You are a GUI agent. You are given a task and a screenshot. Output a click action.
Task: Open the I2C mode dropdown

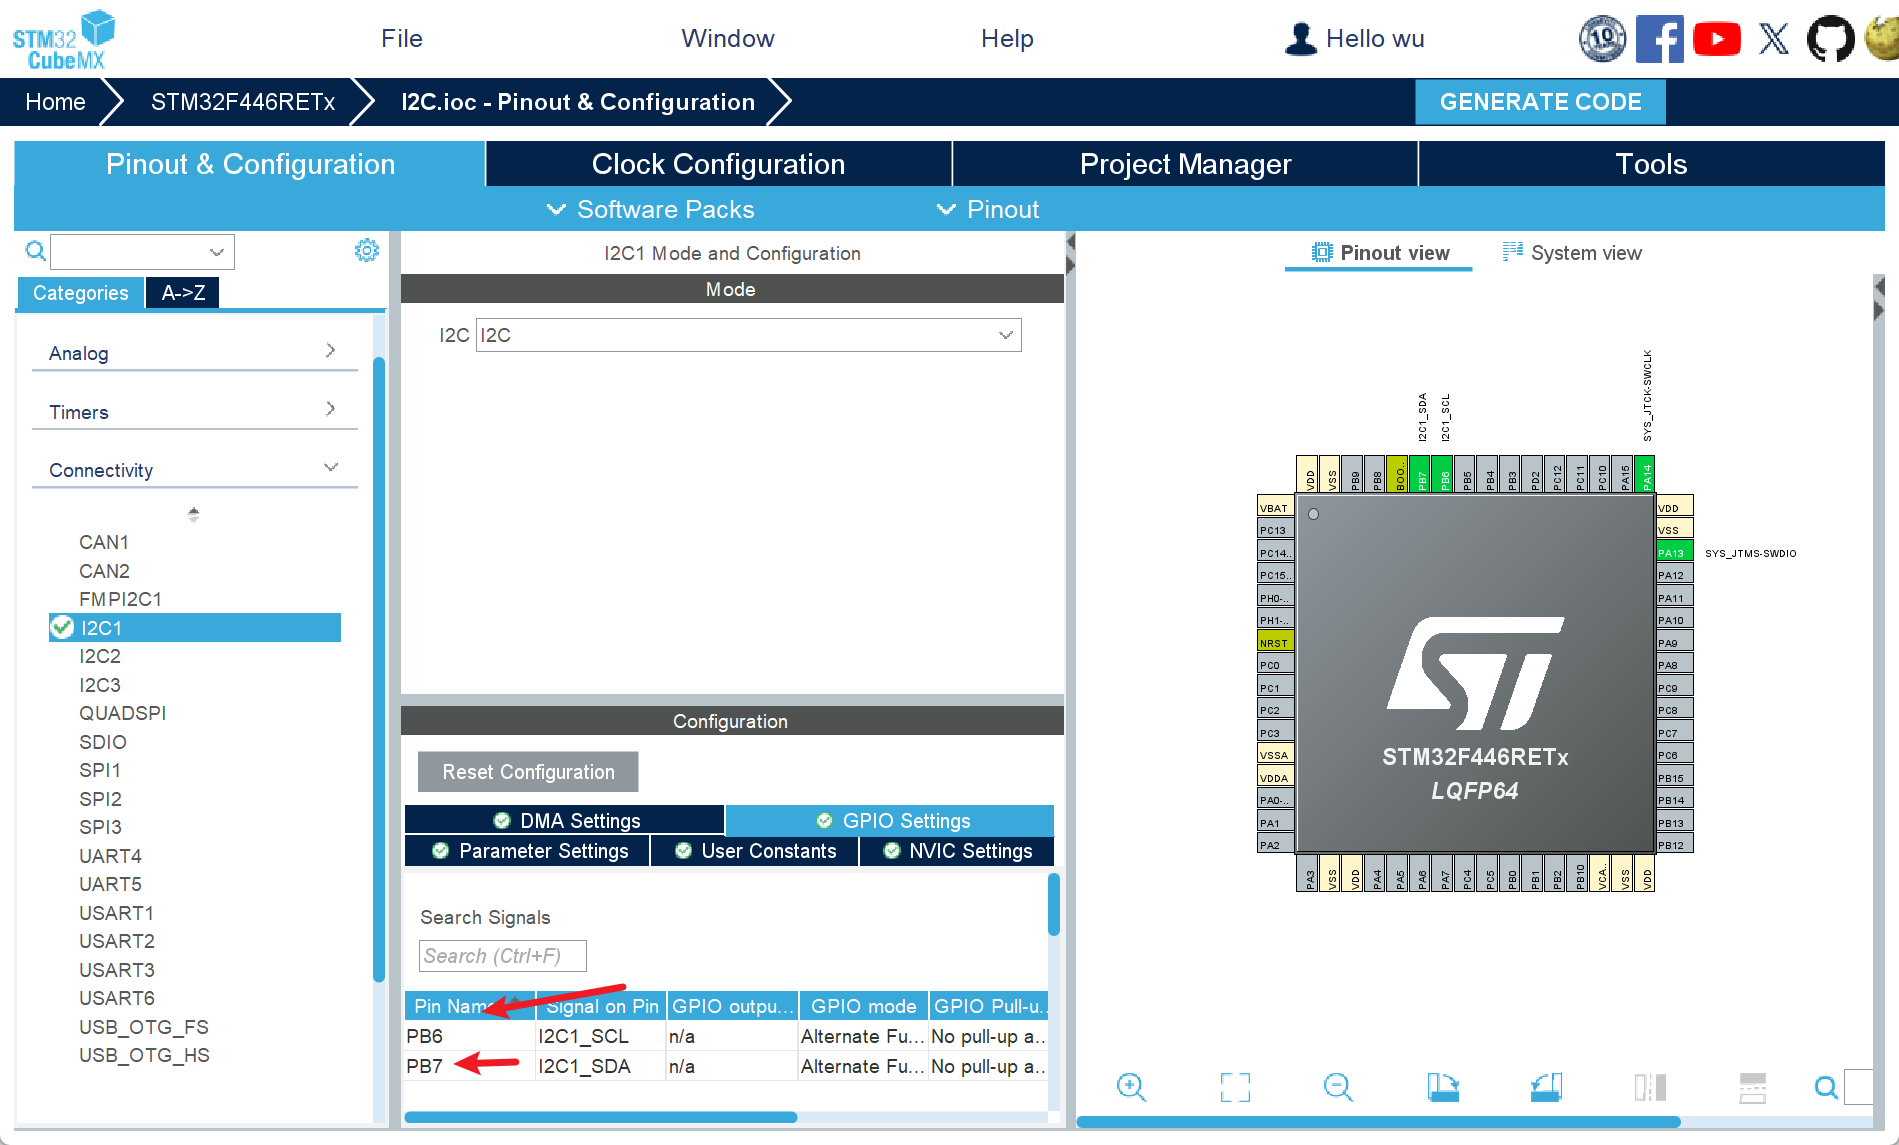748,335
